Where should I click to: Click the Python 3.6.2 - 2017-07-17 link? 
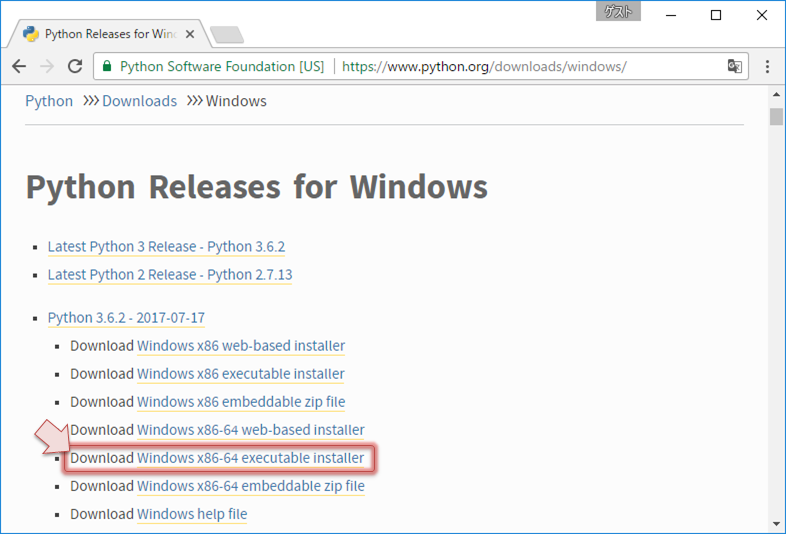(126, 318)
